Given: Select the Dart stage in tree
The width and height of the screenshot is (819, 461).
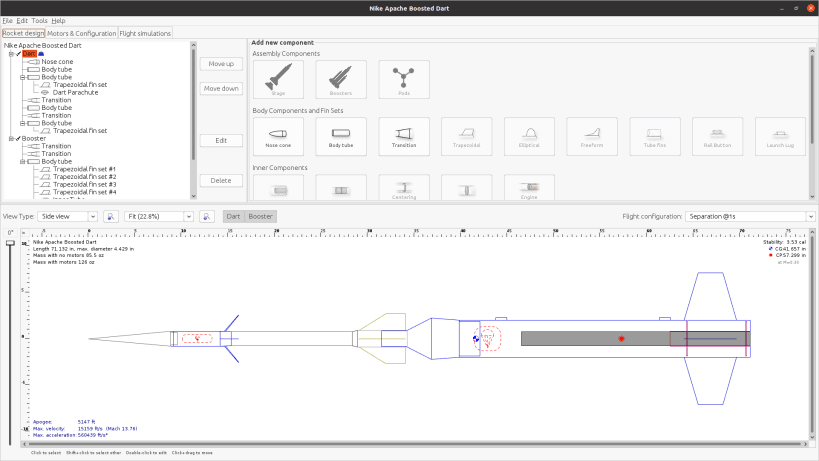Looking at the screenshot, I should pos(29,54).
